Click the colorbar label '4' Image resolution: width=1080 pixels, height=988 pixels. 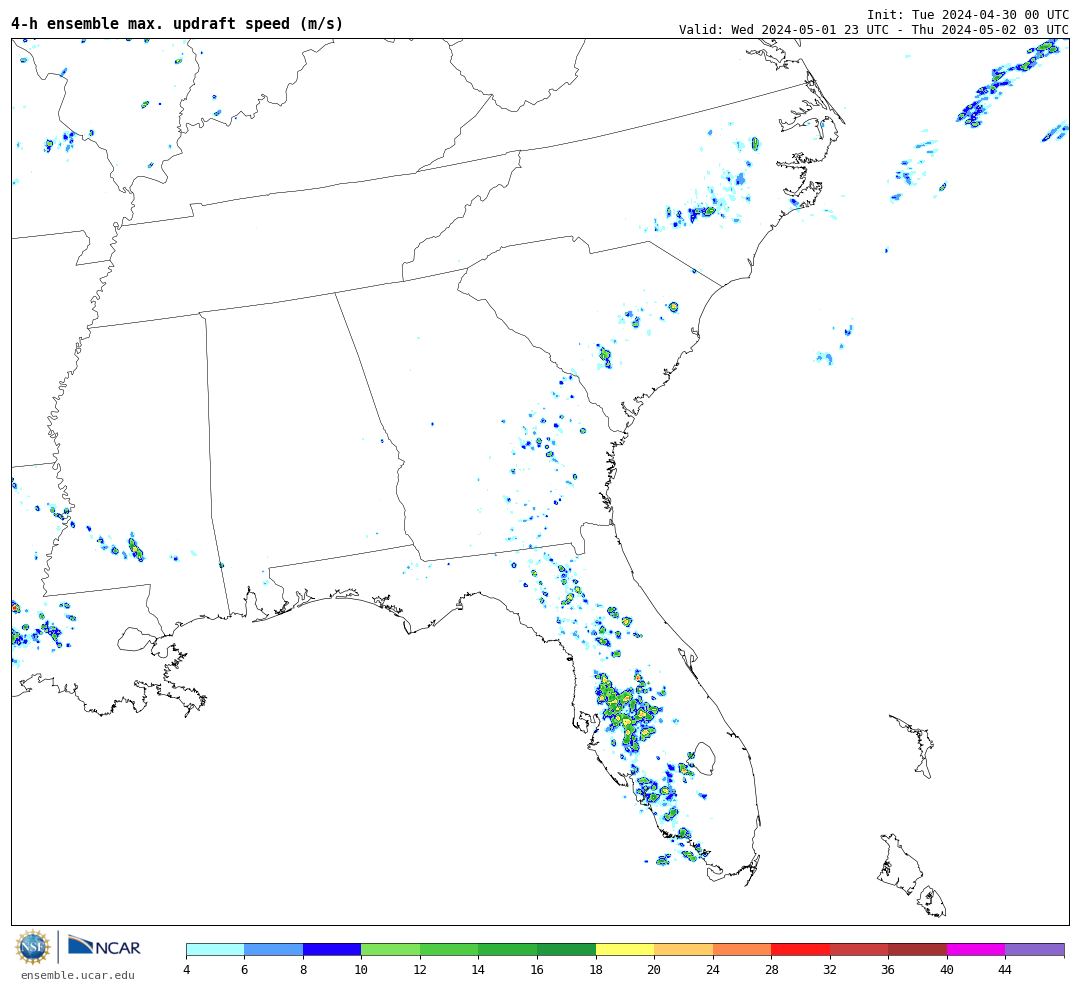(187, 970)
